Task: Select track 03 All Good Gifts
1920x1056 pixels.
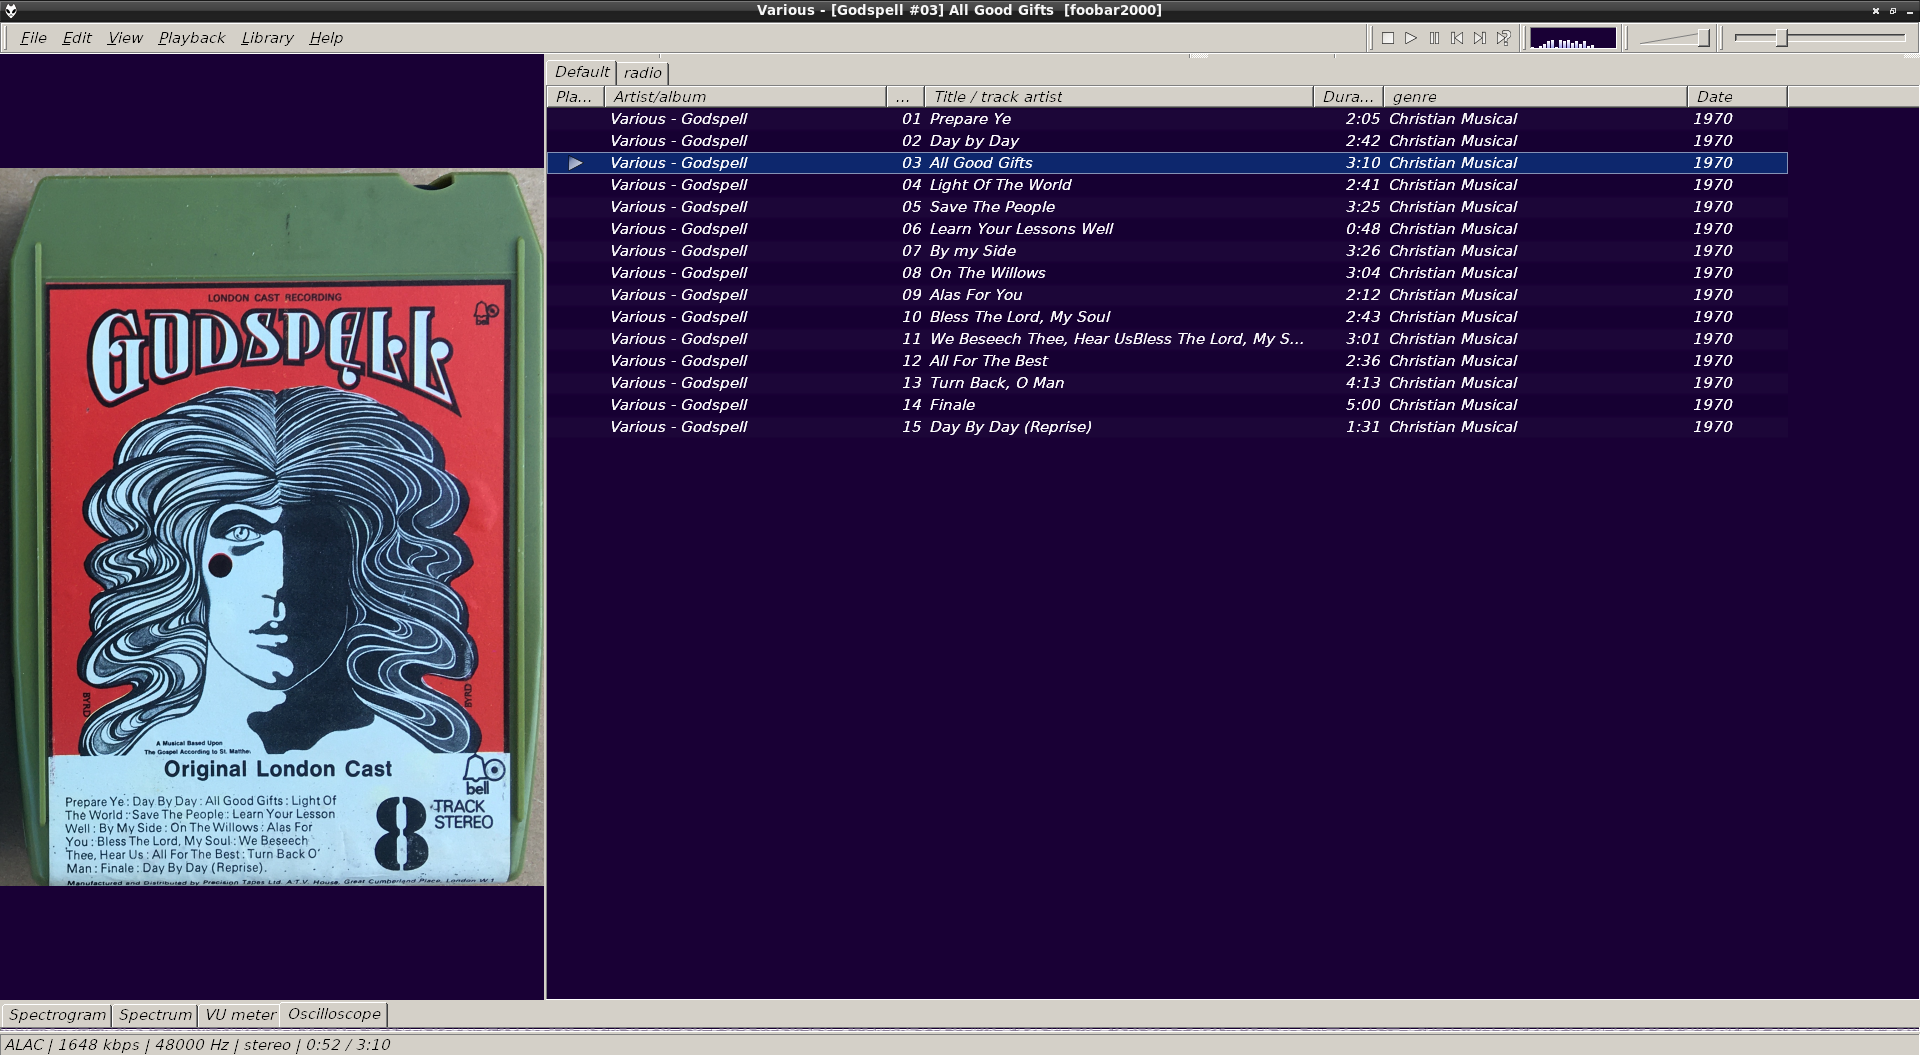Action: [x=1167, y=163]
